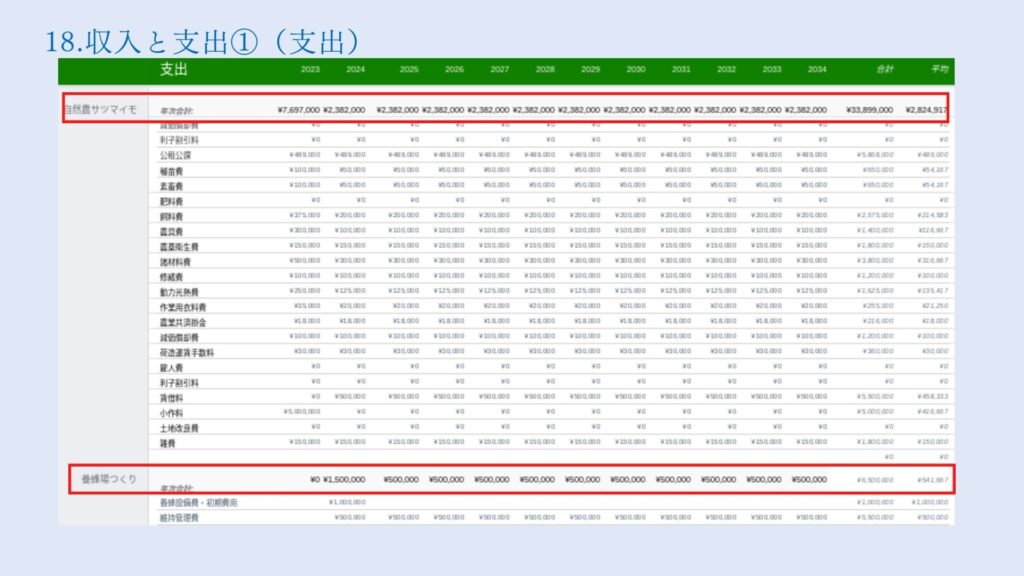Image resolution: width=1024 pixels, height=576 pixels.
Task: Click the ¥5,000,000 value in 小作料 row
Action: pos(302,411)
